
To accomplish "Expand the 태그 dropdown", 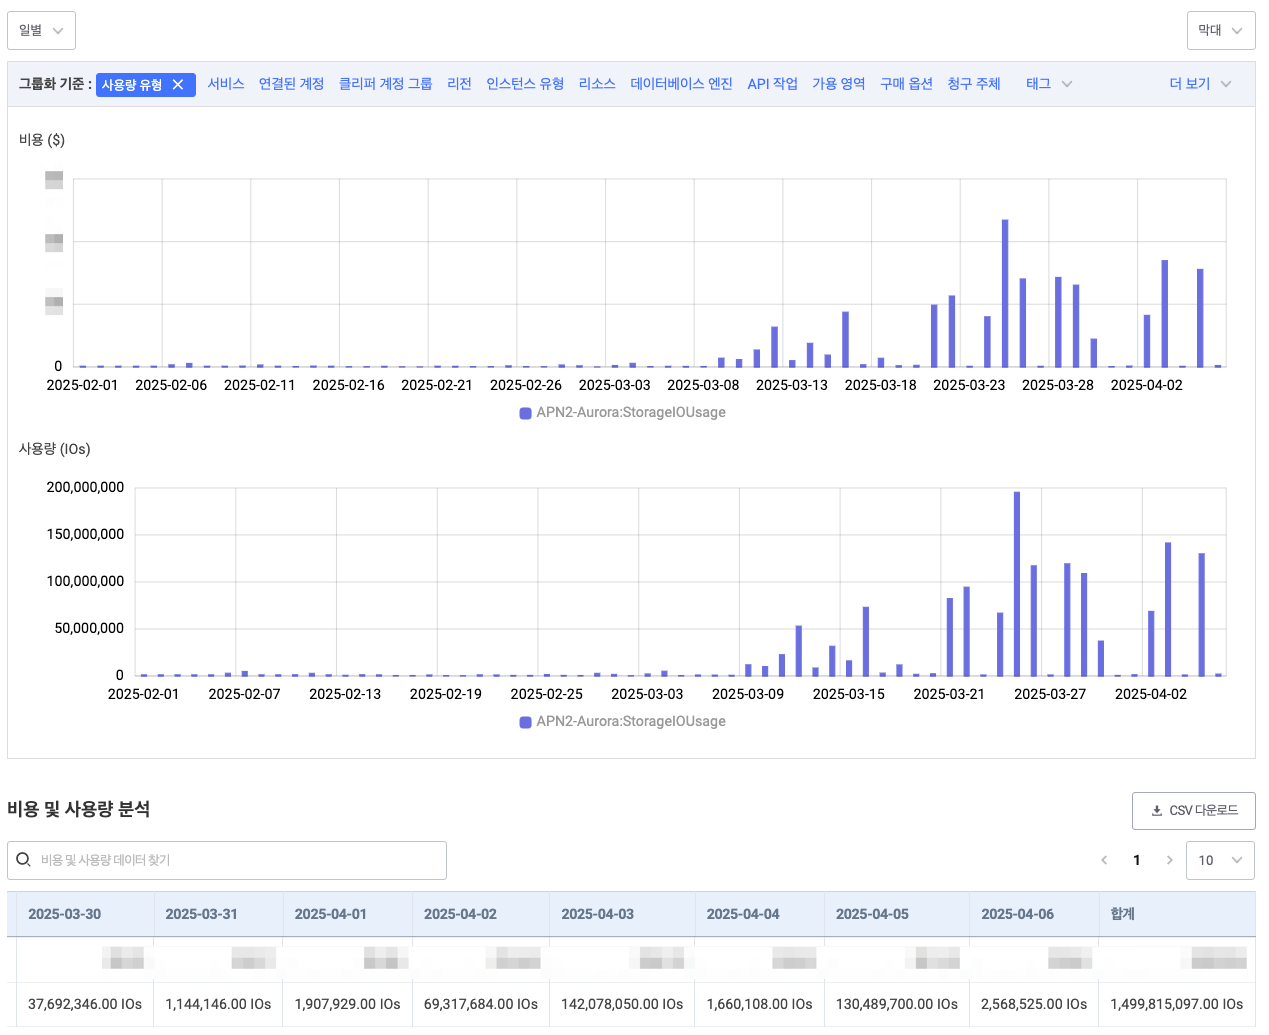I will [1049, 84].
